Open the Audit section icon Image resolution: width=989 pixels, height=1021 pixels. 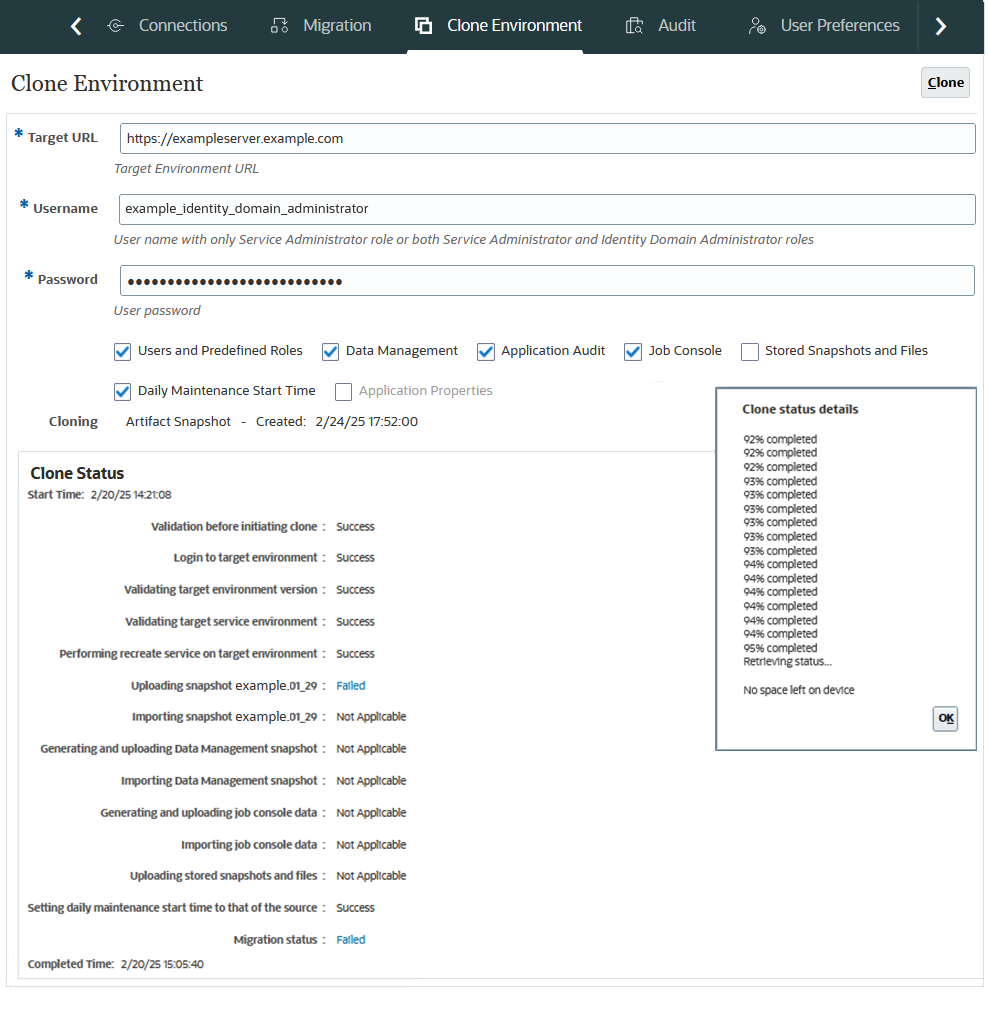coord(633,25)
